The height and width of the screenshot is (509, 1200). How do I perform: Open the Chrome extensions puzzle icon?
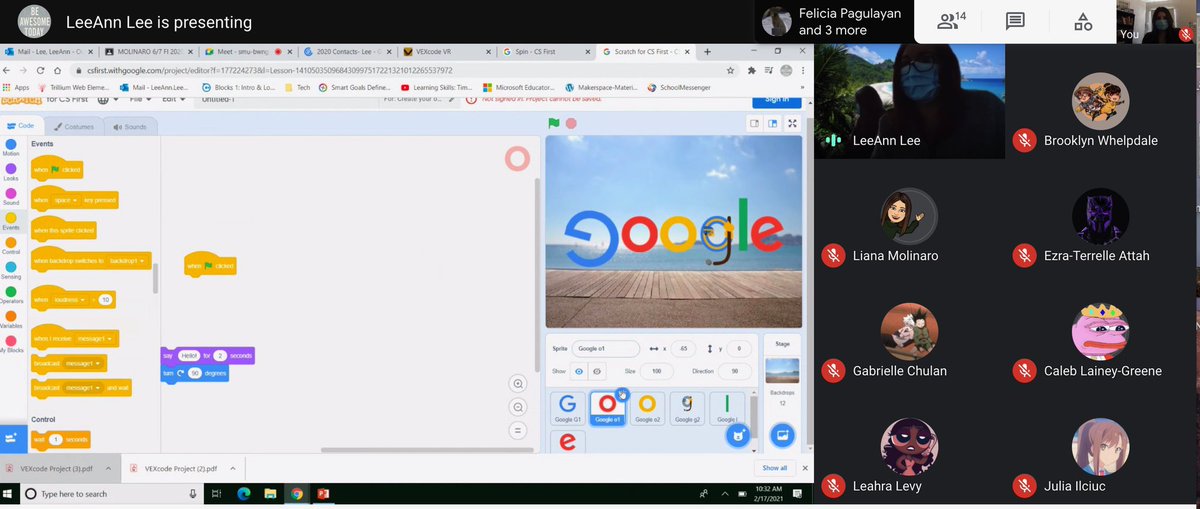click(x=752, y=71)
